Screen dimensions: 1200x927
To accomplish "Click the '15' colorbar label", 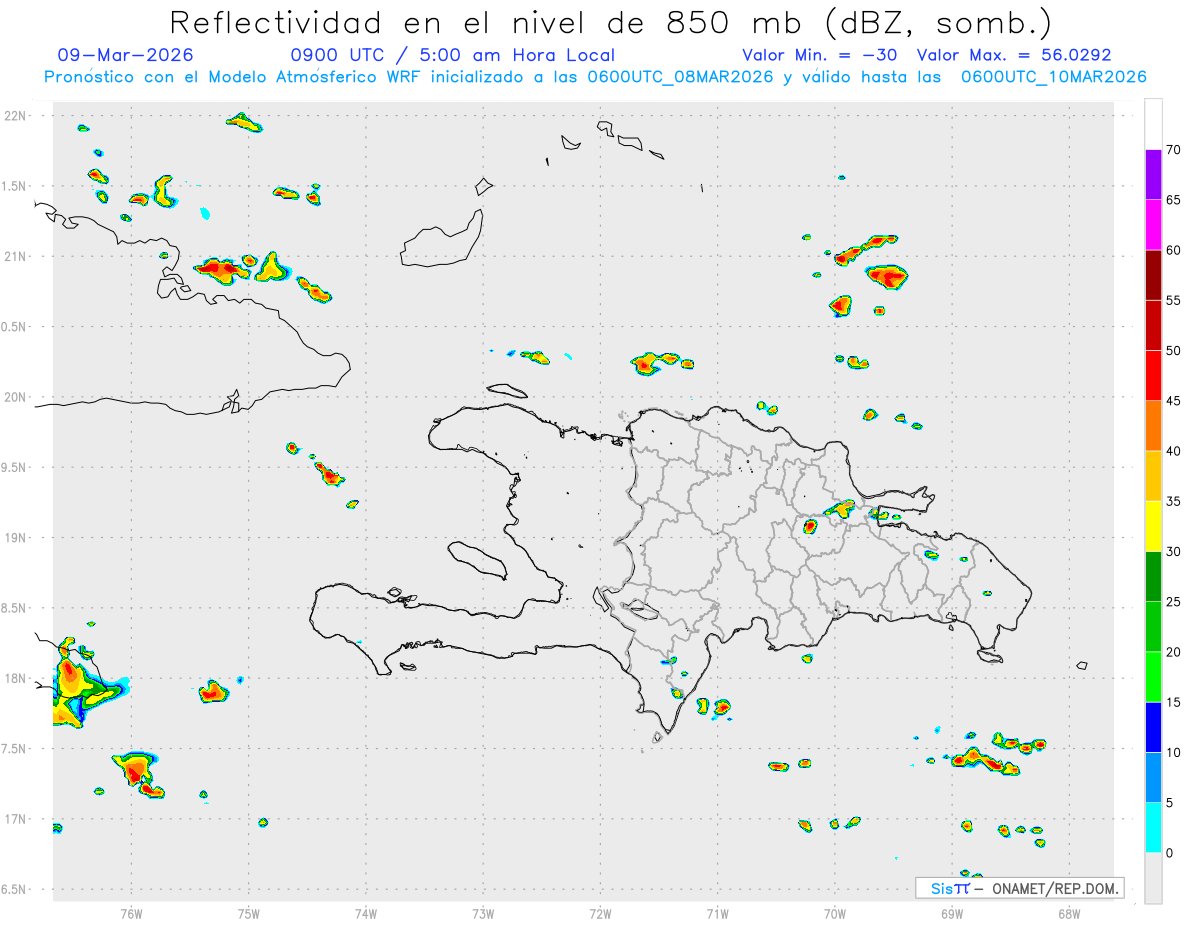I will (x=1173, y=703).
